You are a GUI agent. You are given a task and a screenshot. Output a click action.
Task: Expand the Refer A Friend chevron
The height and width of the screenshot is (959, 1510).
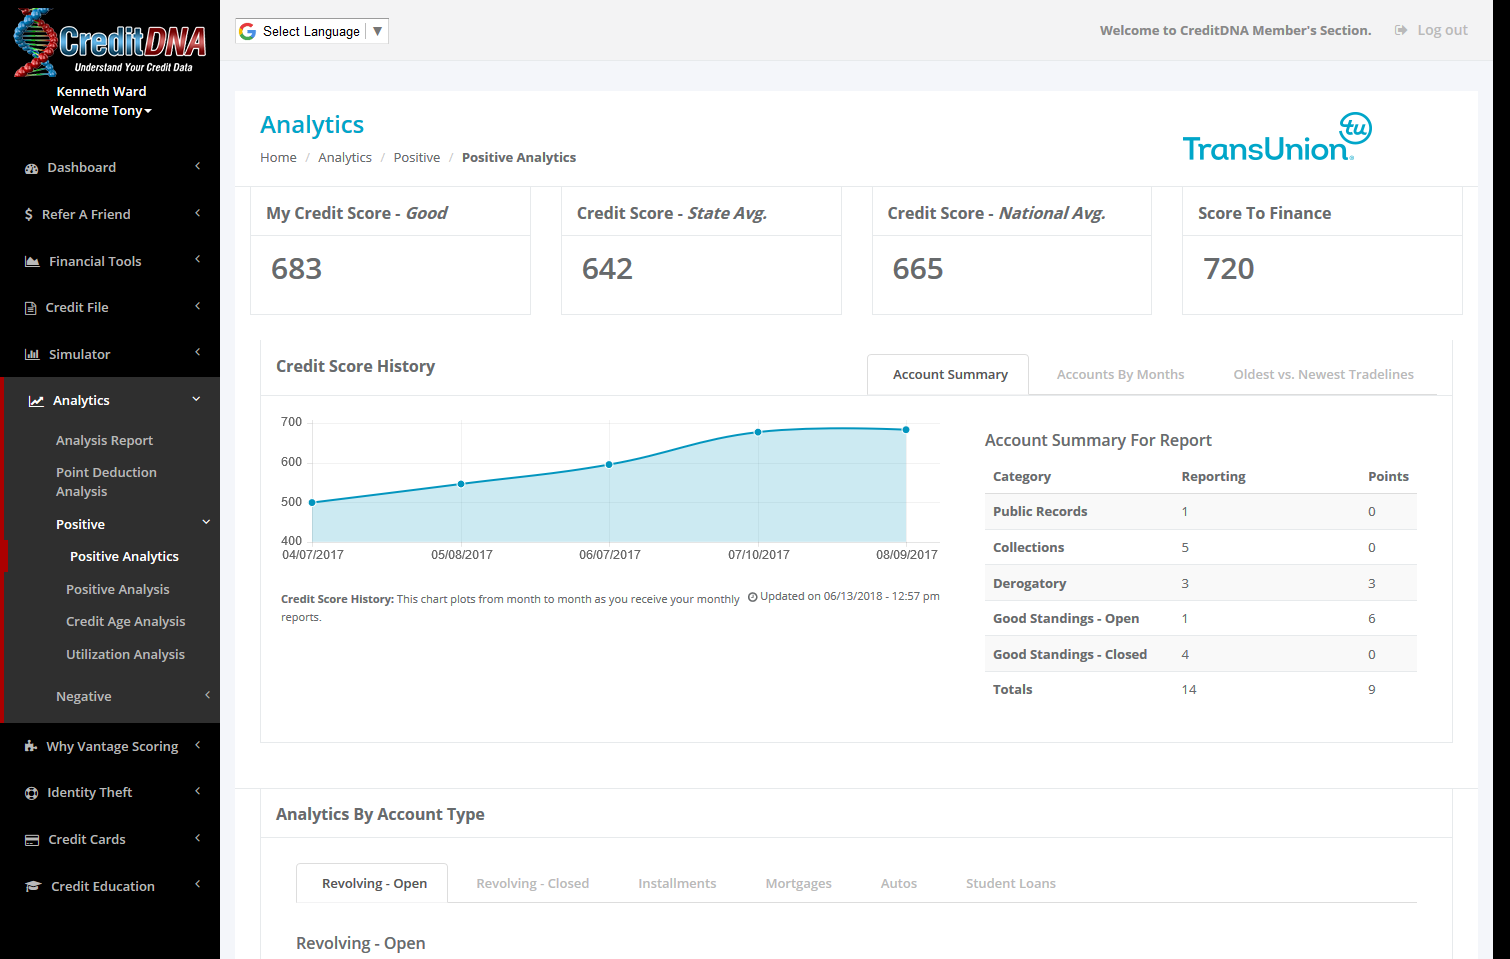pyautogui.click(x=198, y=213)
